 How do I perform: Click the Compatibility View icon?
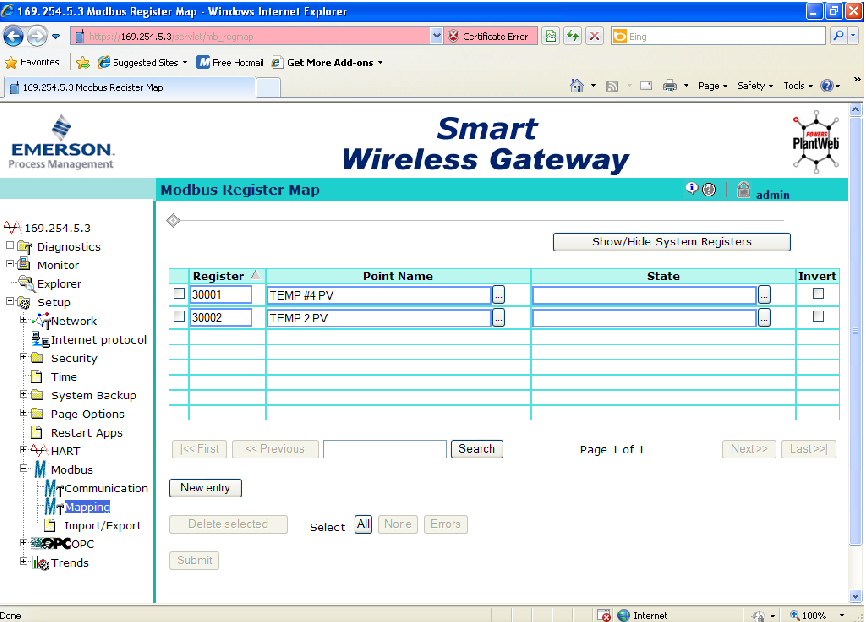pos(551,36)
